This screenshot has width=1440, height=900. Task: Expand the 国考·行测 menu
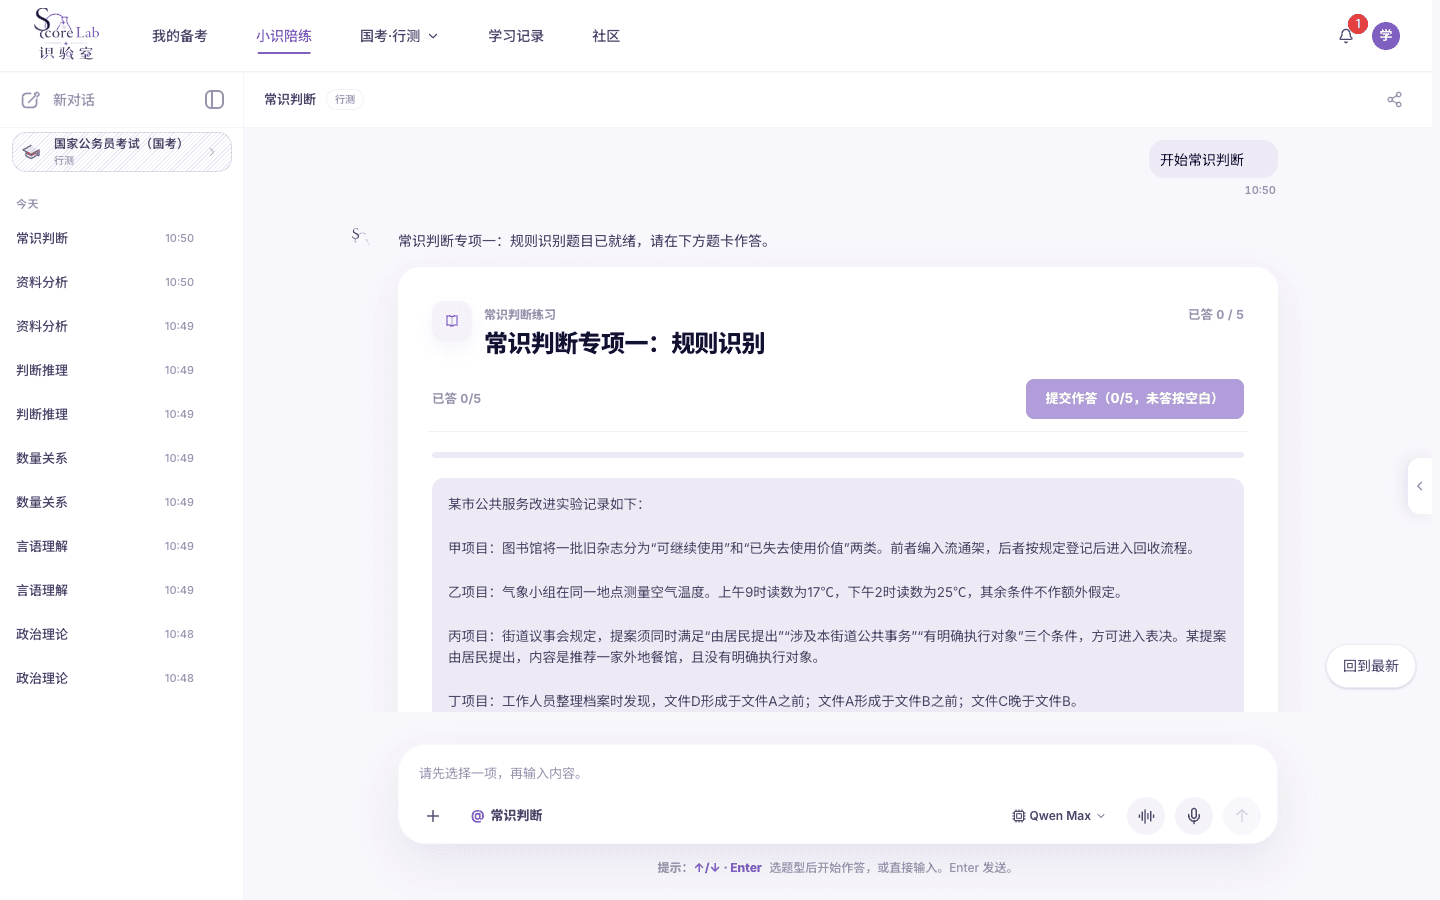[399, 36]
